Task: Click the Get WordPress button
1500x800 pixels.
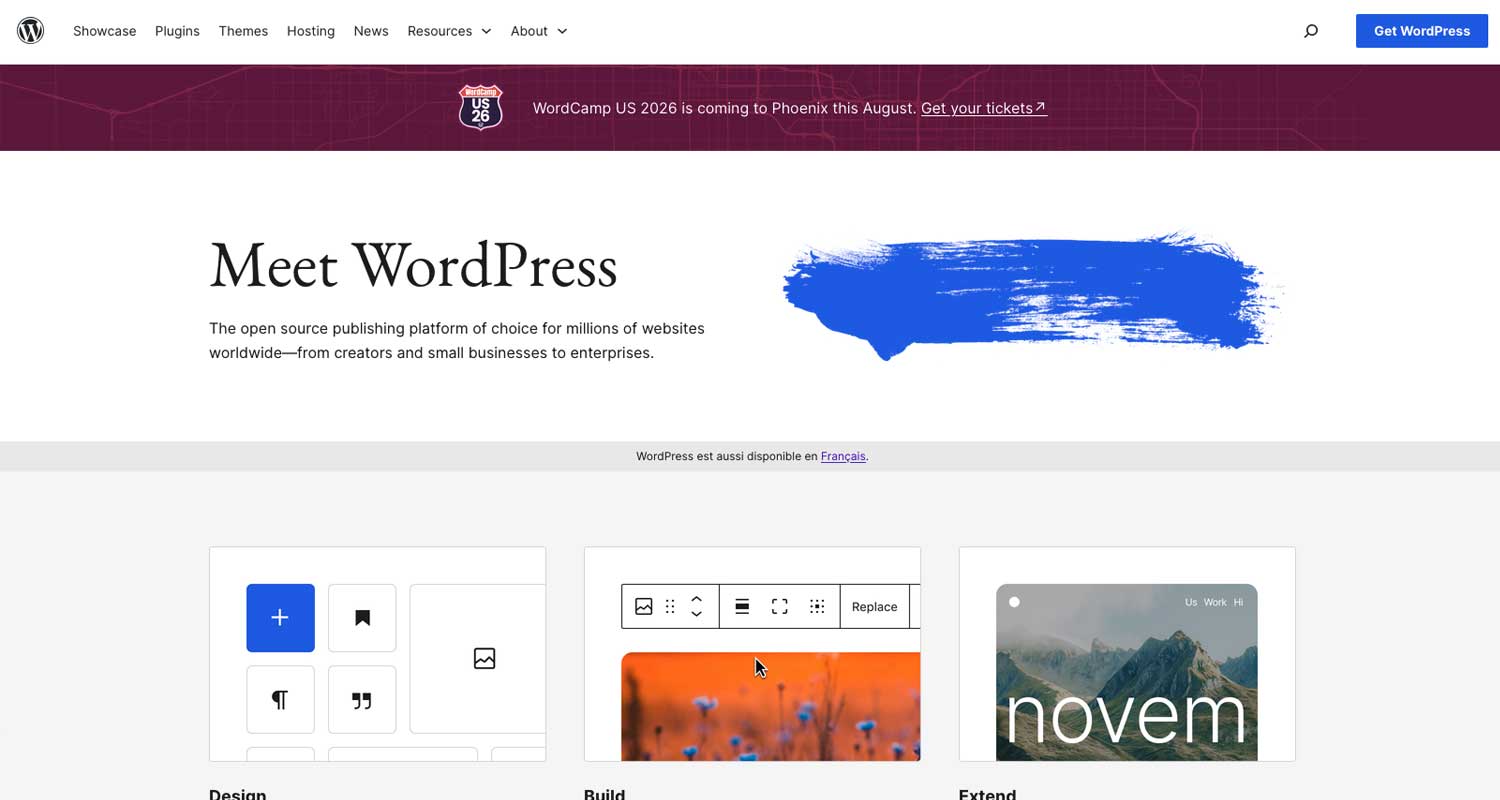Action: click(x=1422, y=31)
